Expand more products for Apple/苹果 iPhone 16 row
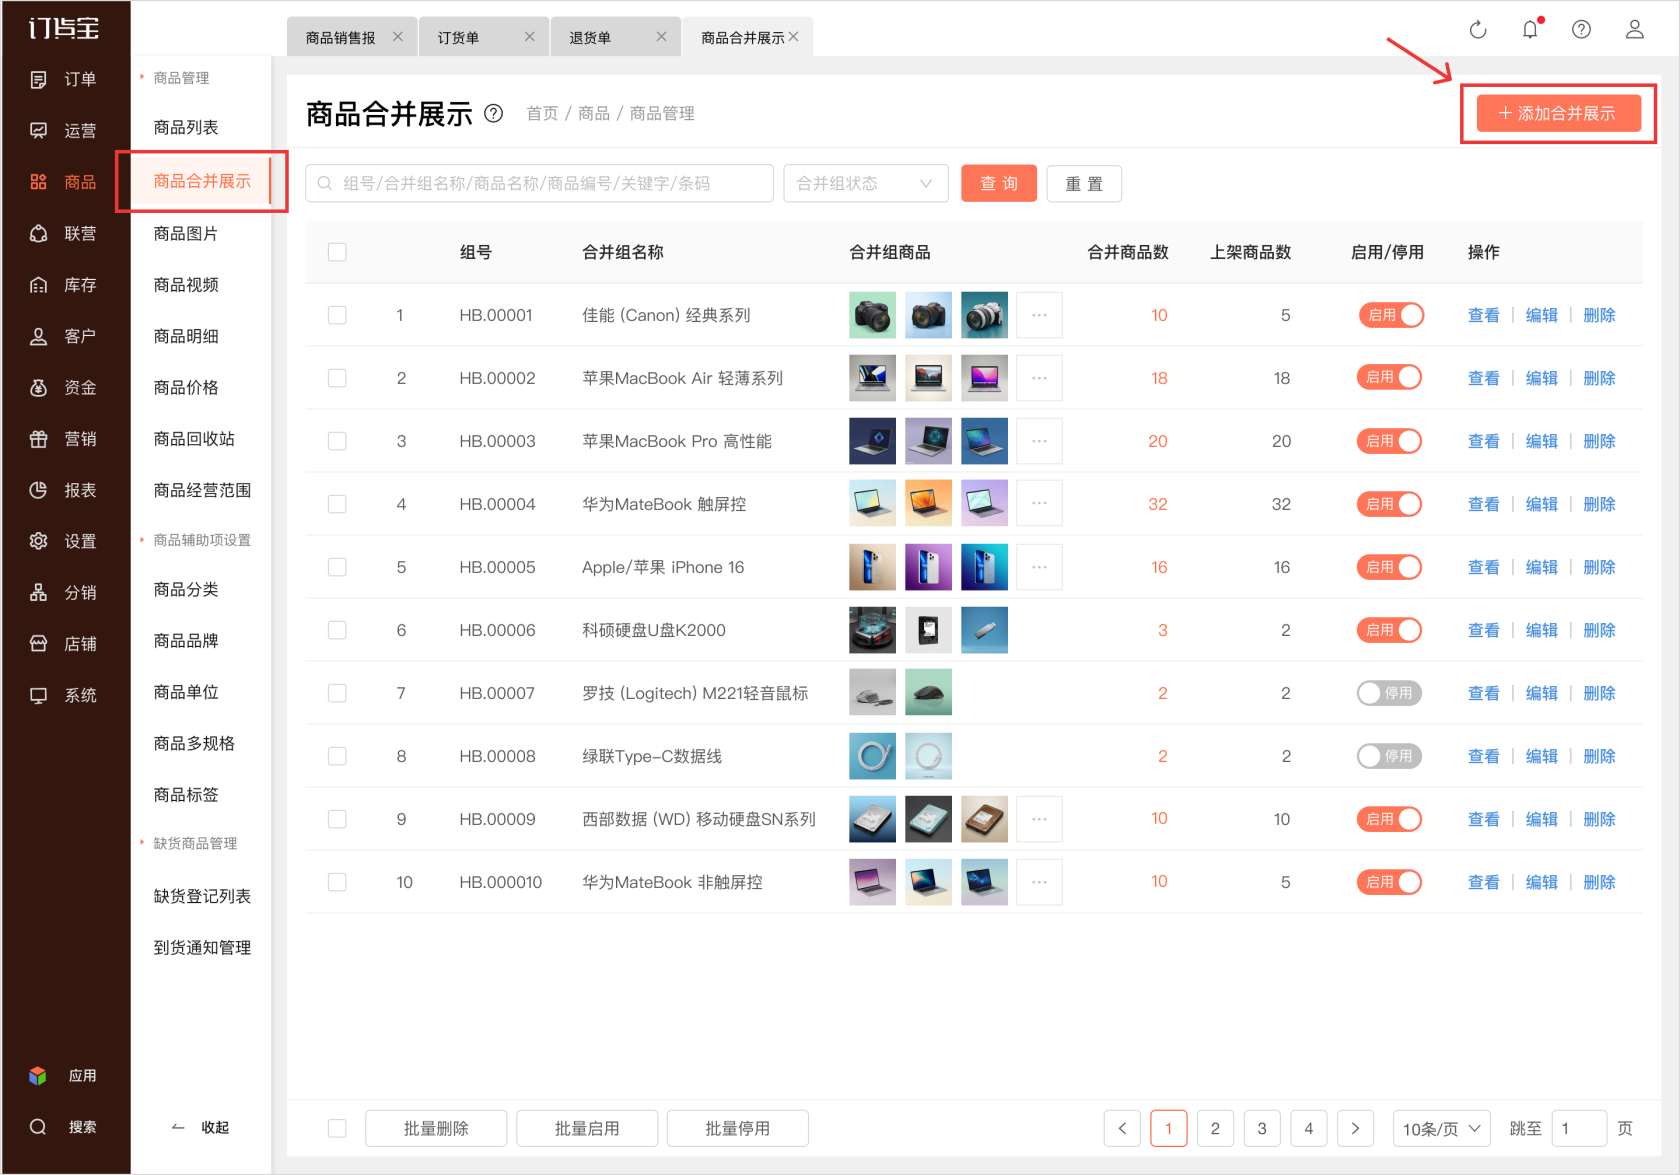Viewport: 1680px width, 1175px height. point(1039,567)
